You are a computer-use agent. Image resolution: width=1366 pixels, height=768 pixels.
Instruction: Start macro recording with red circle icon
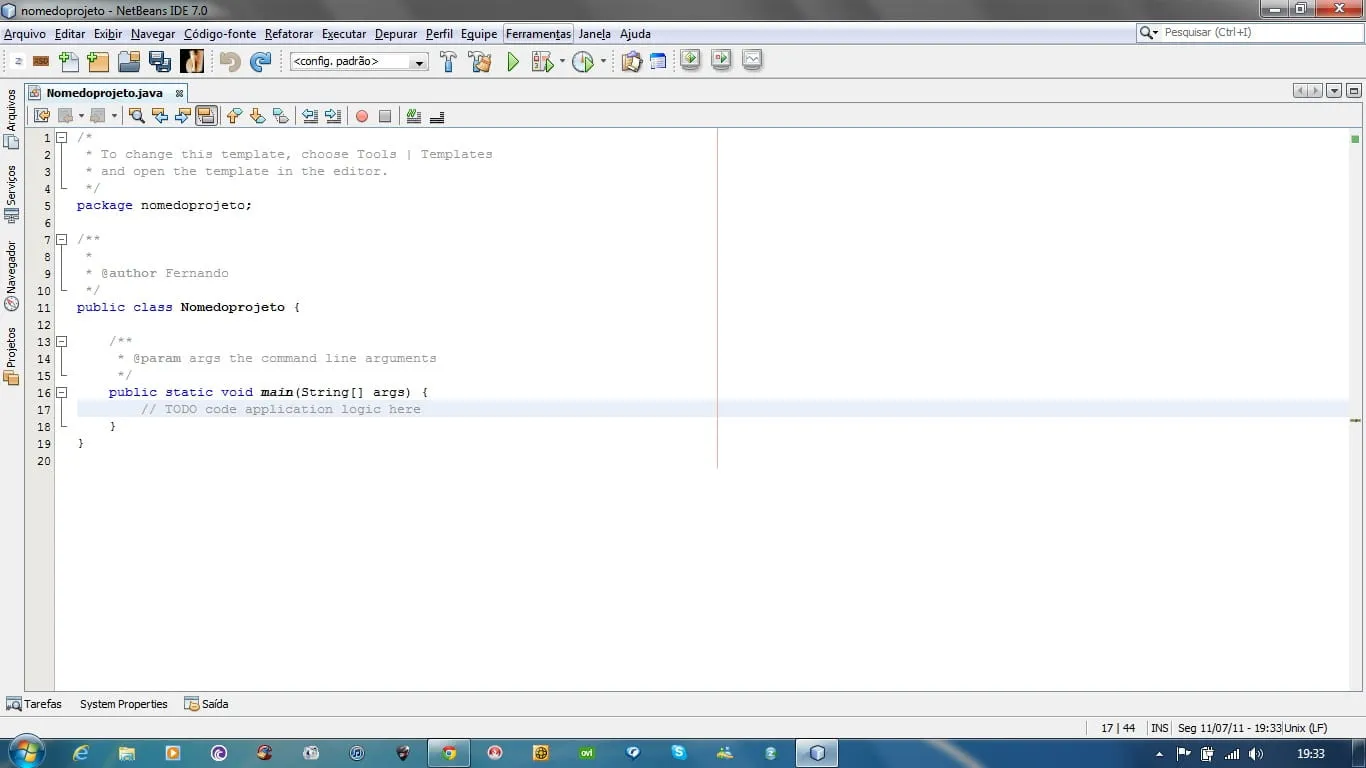click(362, 116)
